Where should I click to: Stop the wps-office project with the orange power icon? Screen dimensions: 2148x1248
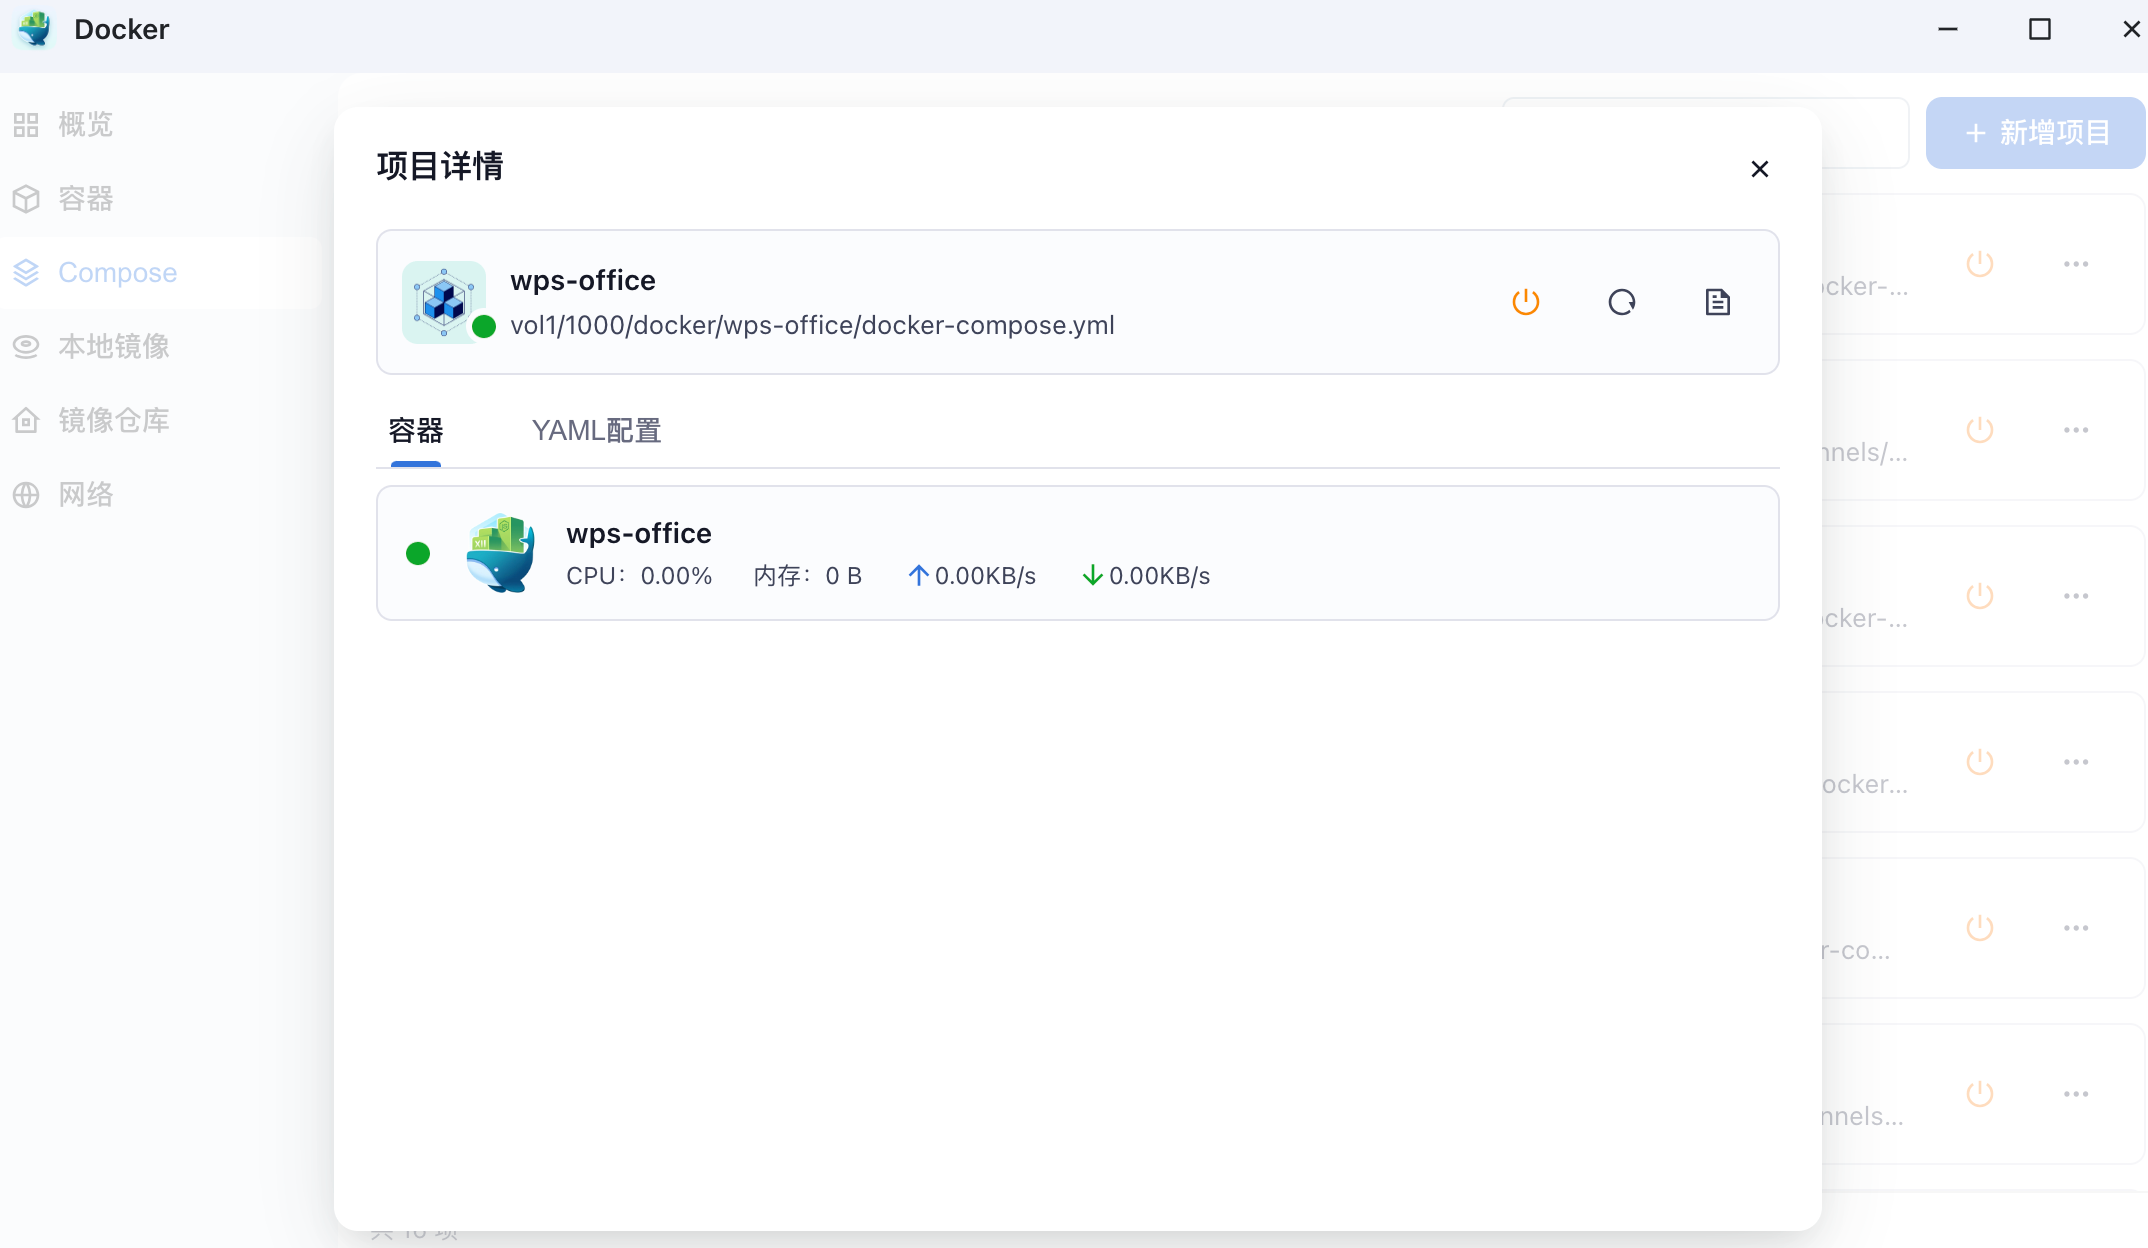[x=1525, y=302]
